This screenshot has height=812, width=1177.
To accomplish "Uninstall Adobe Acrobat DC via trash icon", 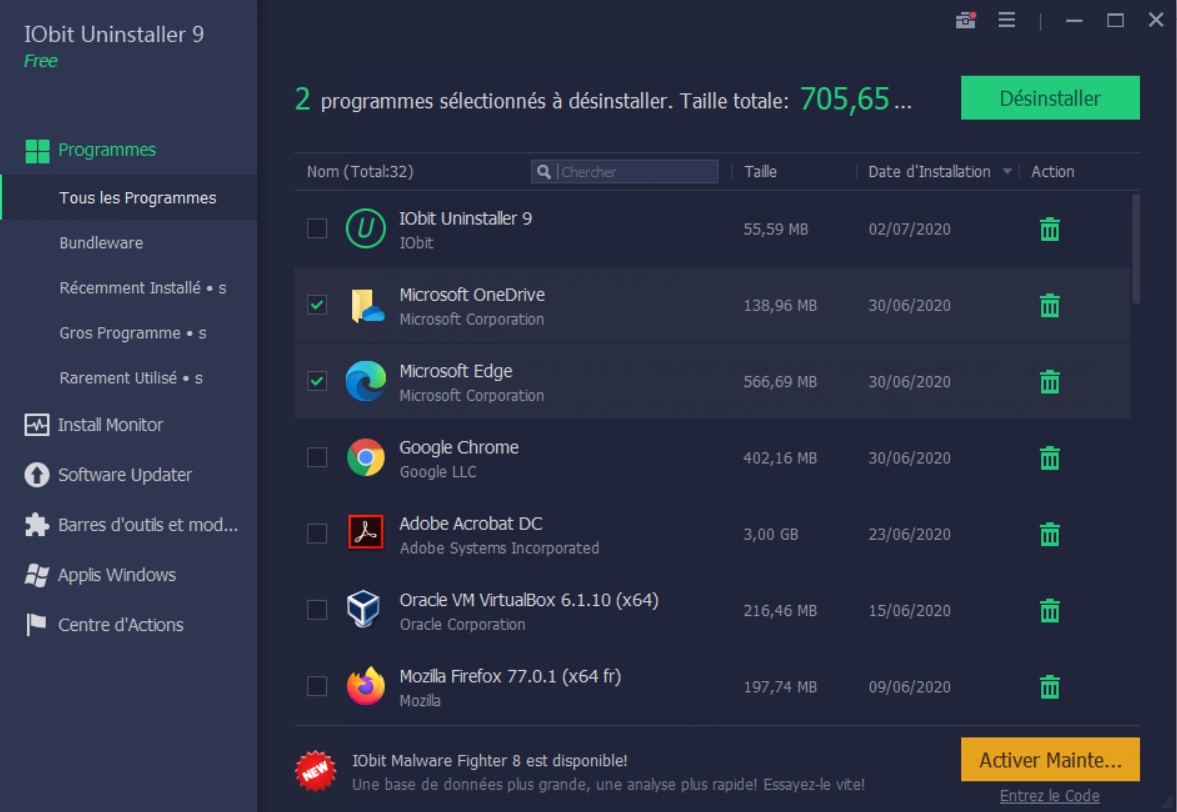I will click(x=1048, y=534).
